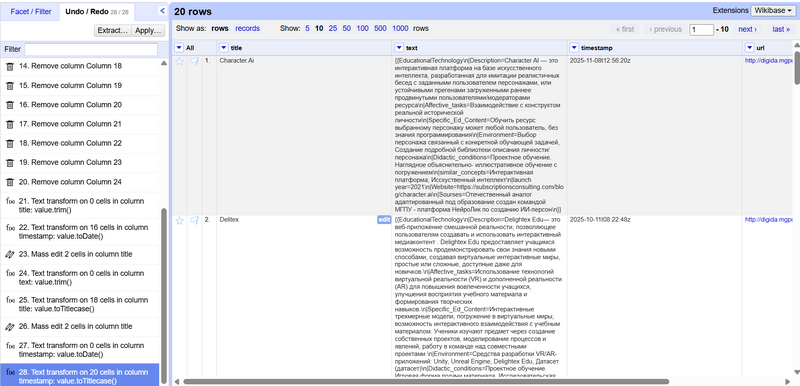This screenshot has height=386, width=800.
Task: Open the text column dropdown menu
Action: coord(398,48)
